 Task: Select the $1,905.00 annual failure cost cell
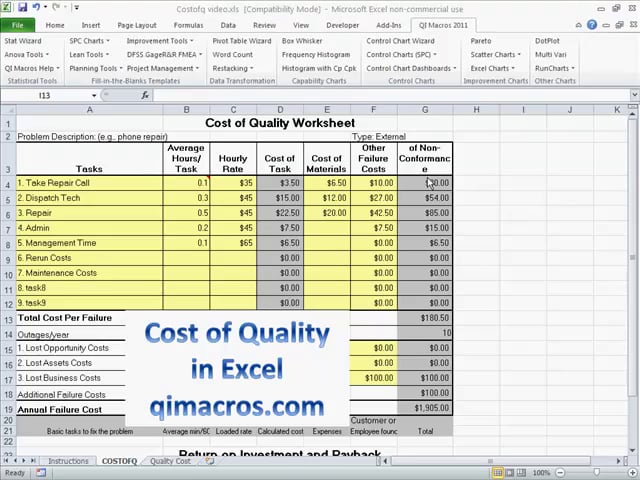tap(425, 408)
